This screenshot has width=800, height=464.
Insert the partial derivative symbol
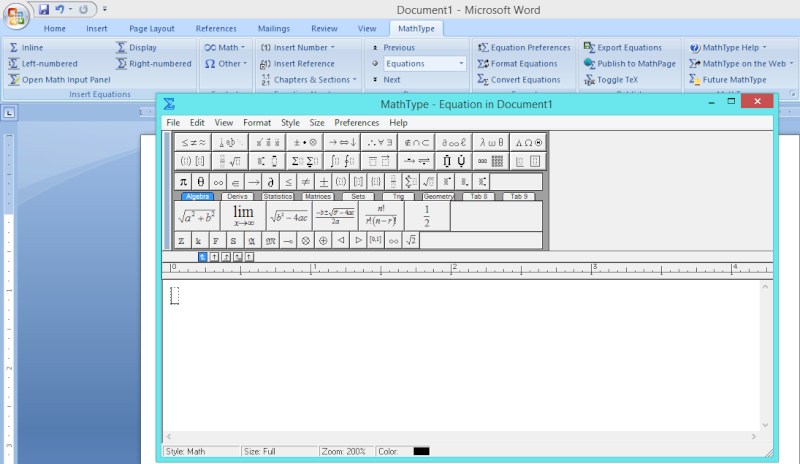point(270,182)
